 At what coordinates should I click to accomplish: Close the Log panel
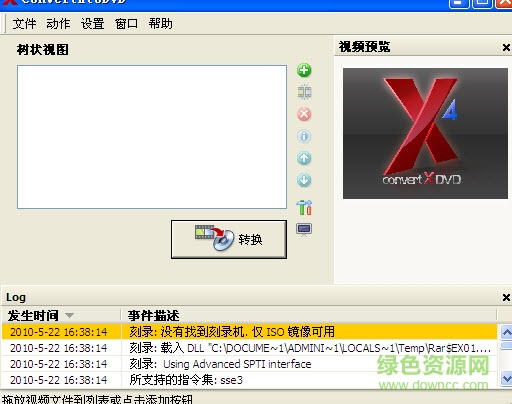point(506,297)
